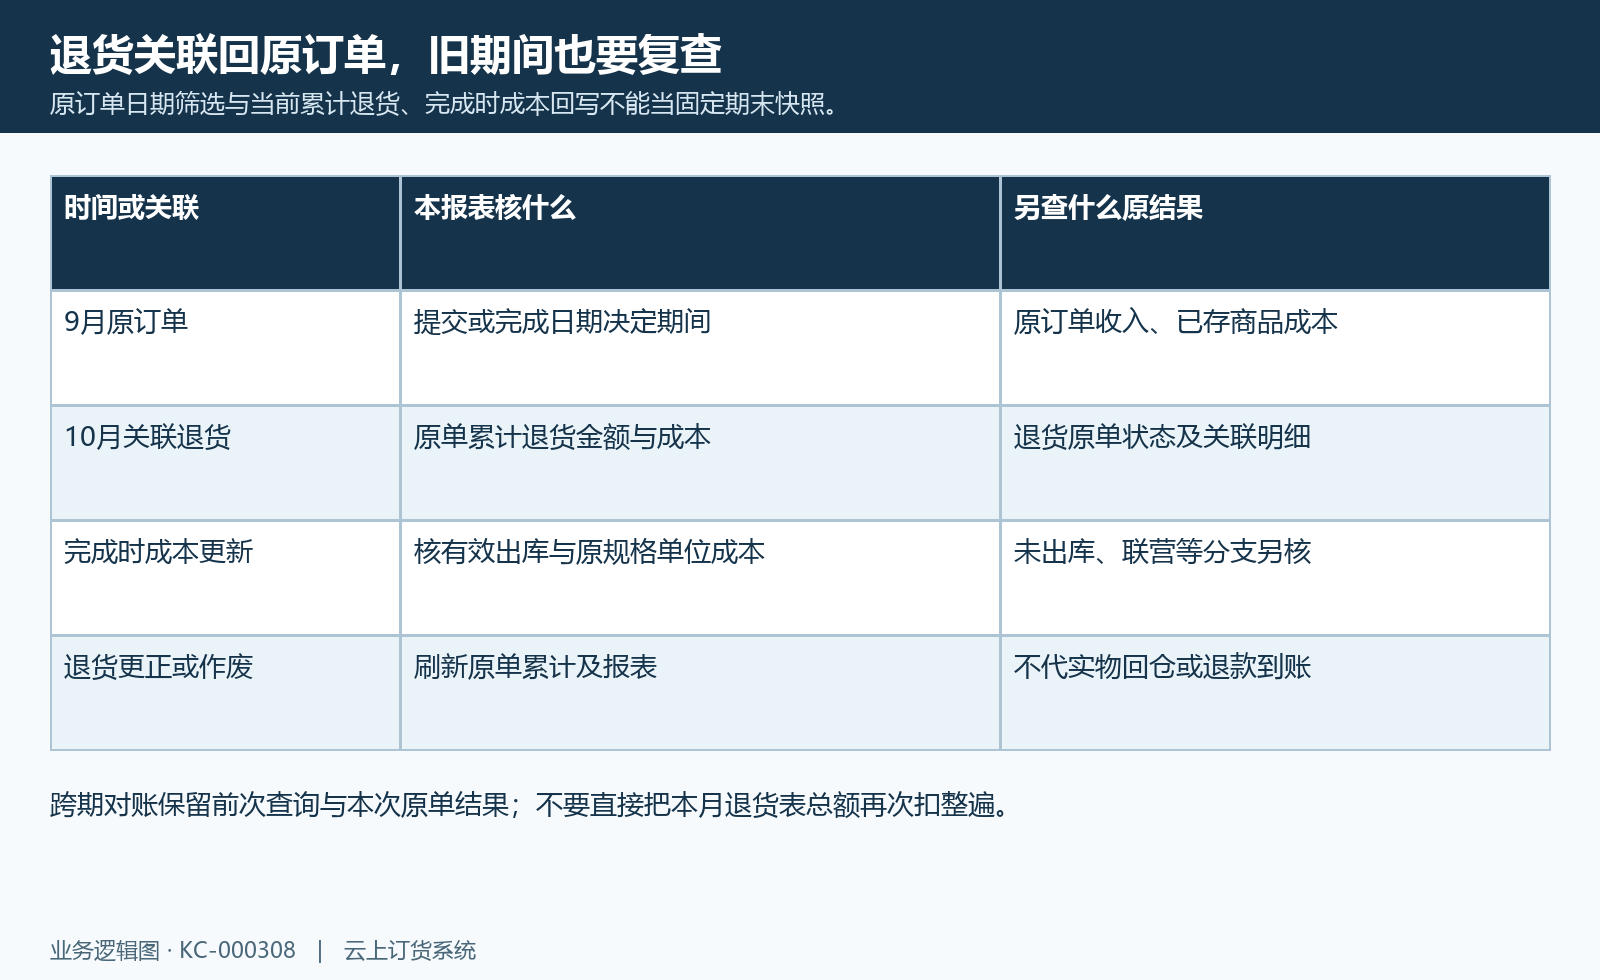1600x980 pixels.
Task: Select the 10月关联退货 row cell
Action: (225, 463)
